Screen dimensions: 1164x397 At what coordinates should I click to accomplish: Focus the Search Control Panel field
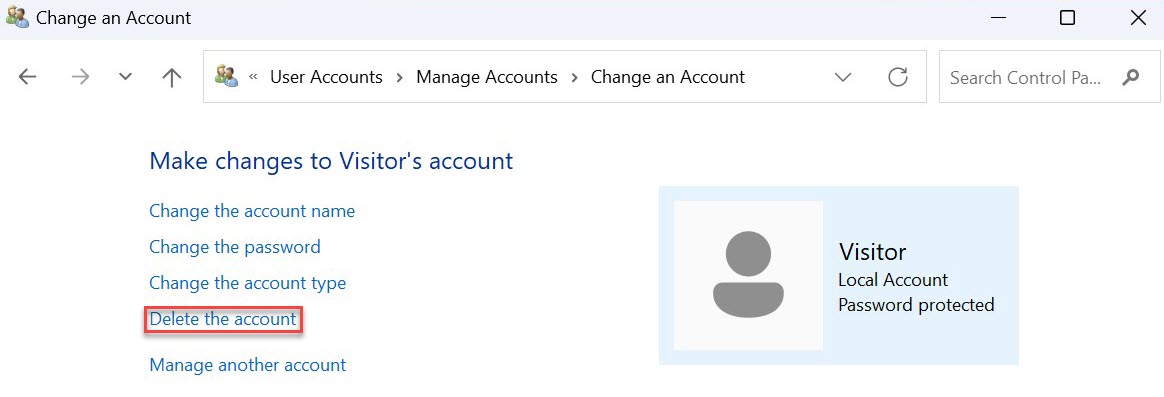pos(1049,76)
